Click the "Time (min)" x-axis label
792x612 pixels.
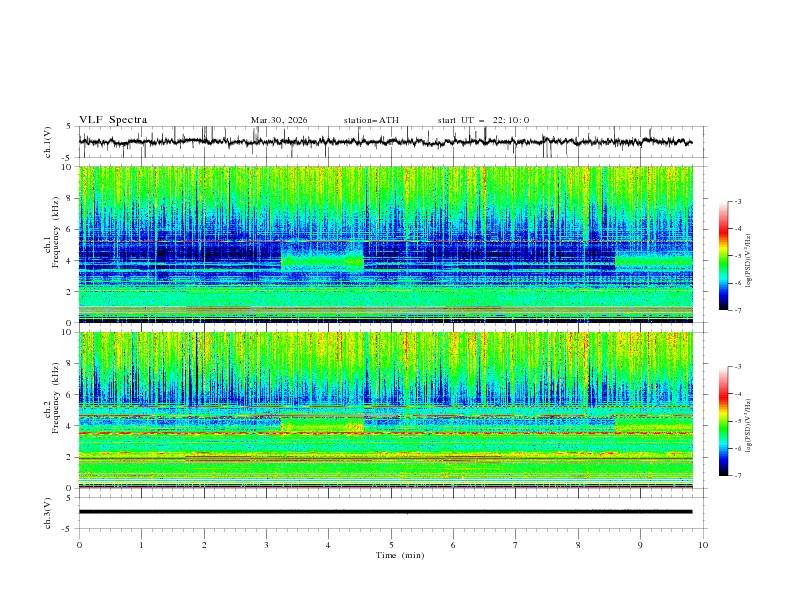click(400, 555)
